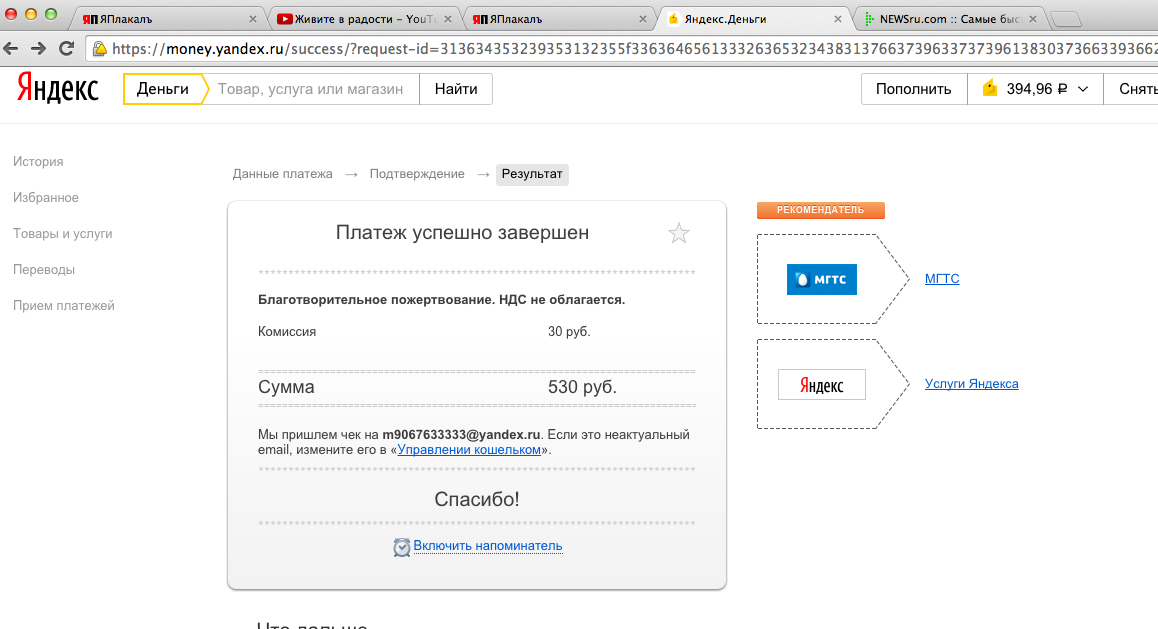Image resolution: width=1158 pixels, height=629 pixels.
Task: Click the Данные платежа step
Action: 282,174
